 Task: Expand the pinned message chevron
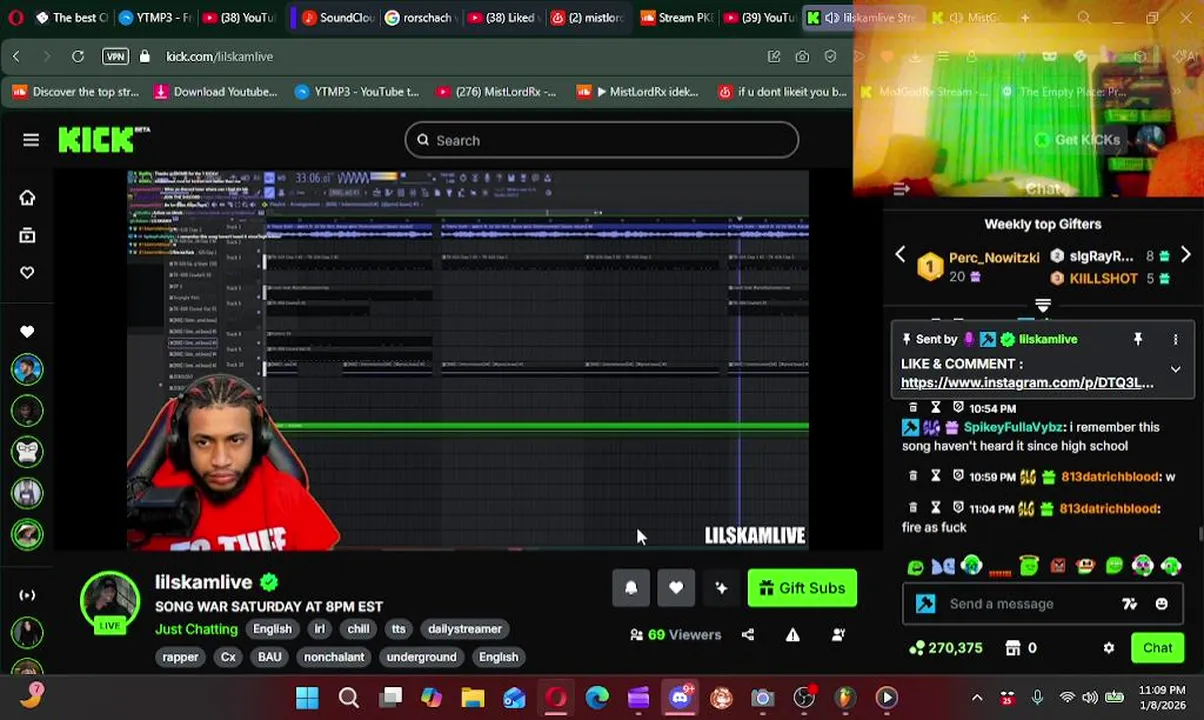1175,370
